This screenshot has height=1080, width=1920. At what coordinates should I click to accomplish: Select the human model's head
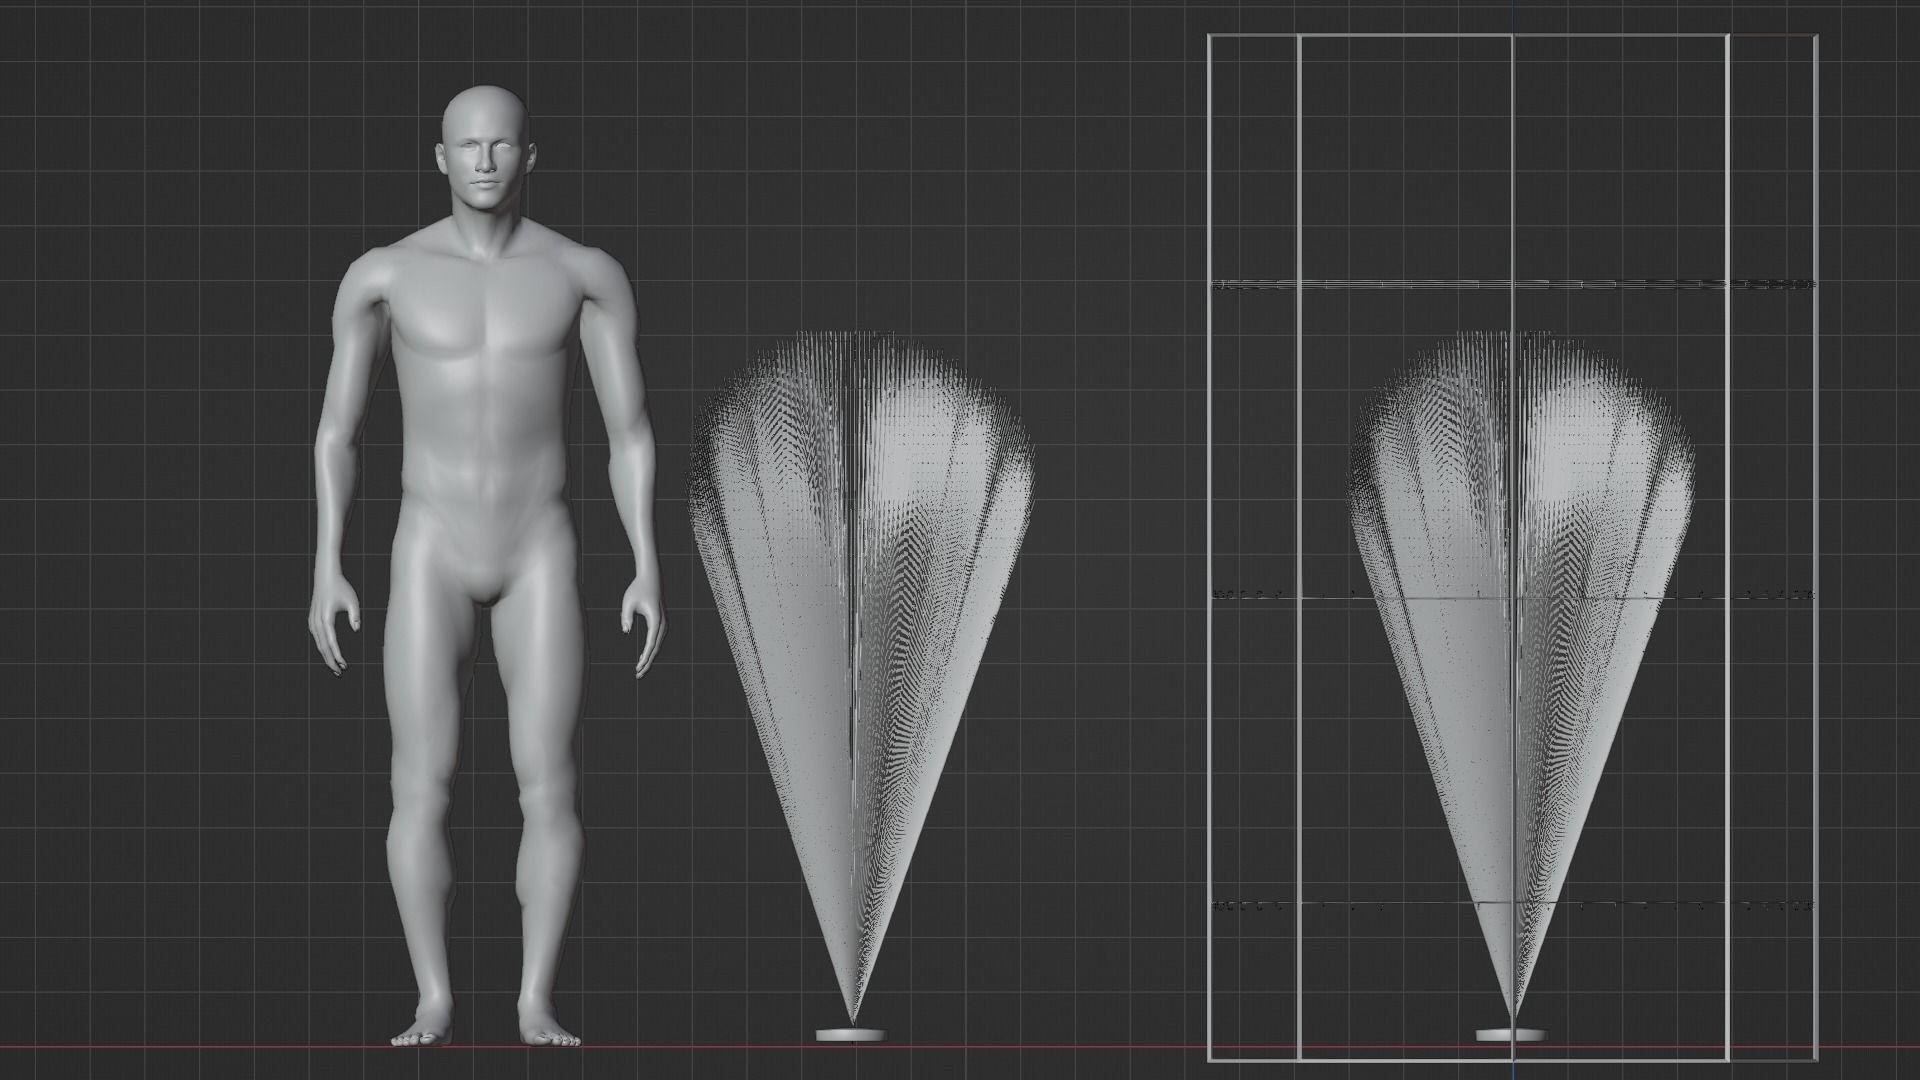pyautogui.click(x=485, y=125)
